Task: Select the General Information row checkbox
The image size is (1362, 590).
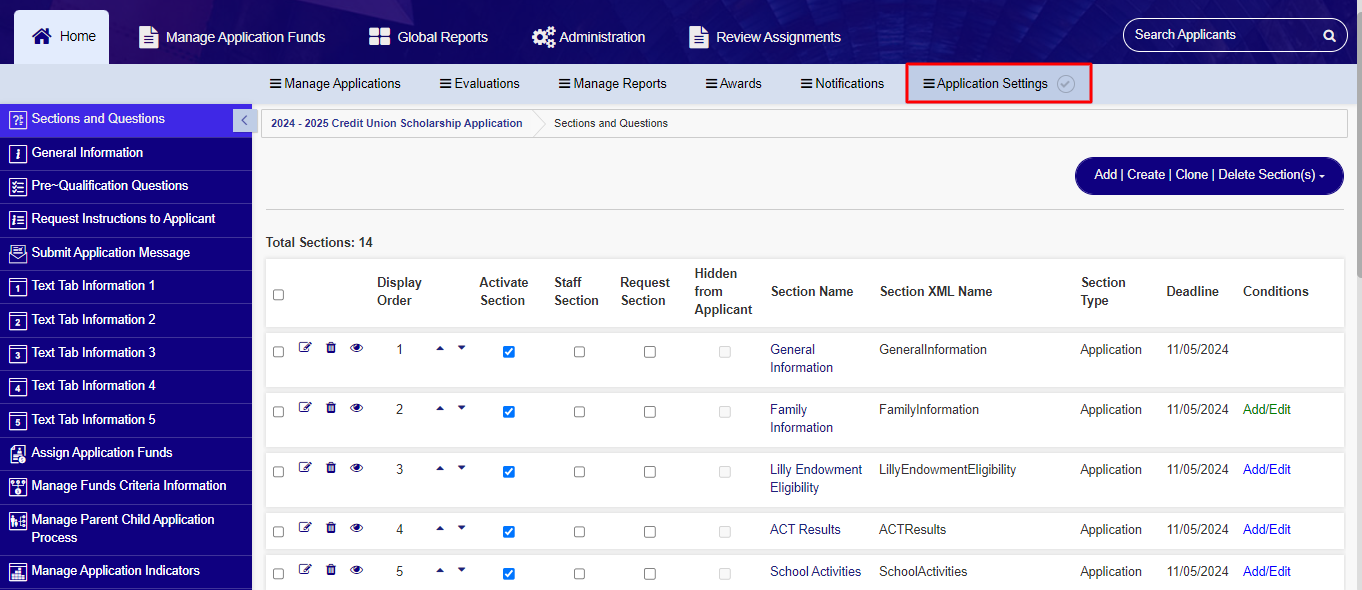Action: 278,352
